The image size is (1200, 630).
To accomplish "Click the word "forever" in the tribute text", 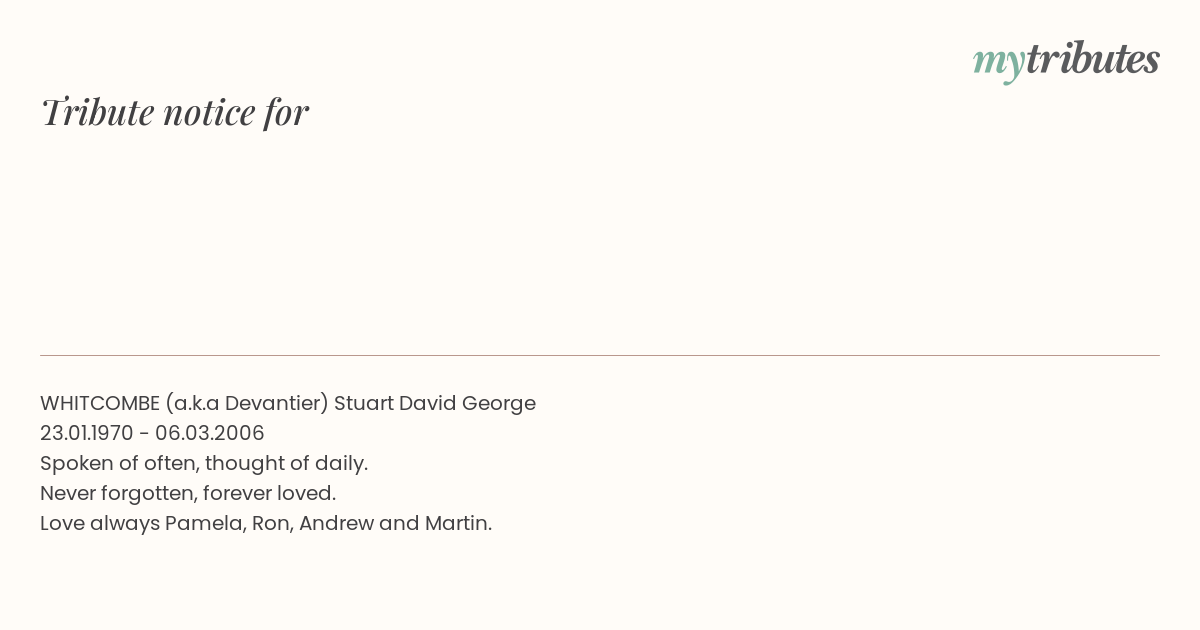I will [x=238, y=493].
